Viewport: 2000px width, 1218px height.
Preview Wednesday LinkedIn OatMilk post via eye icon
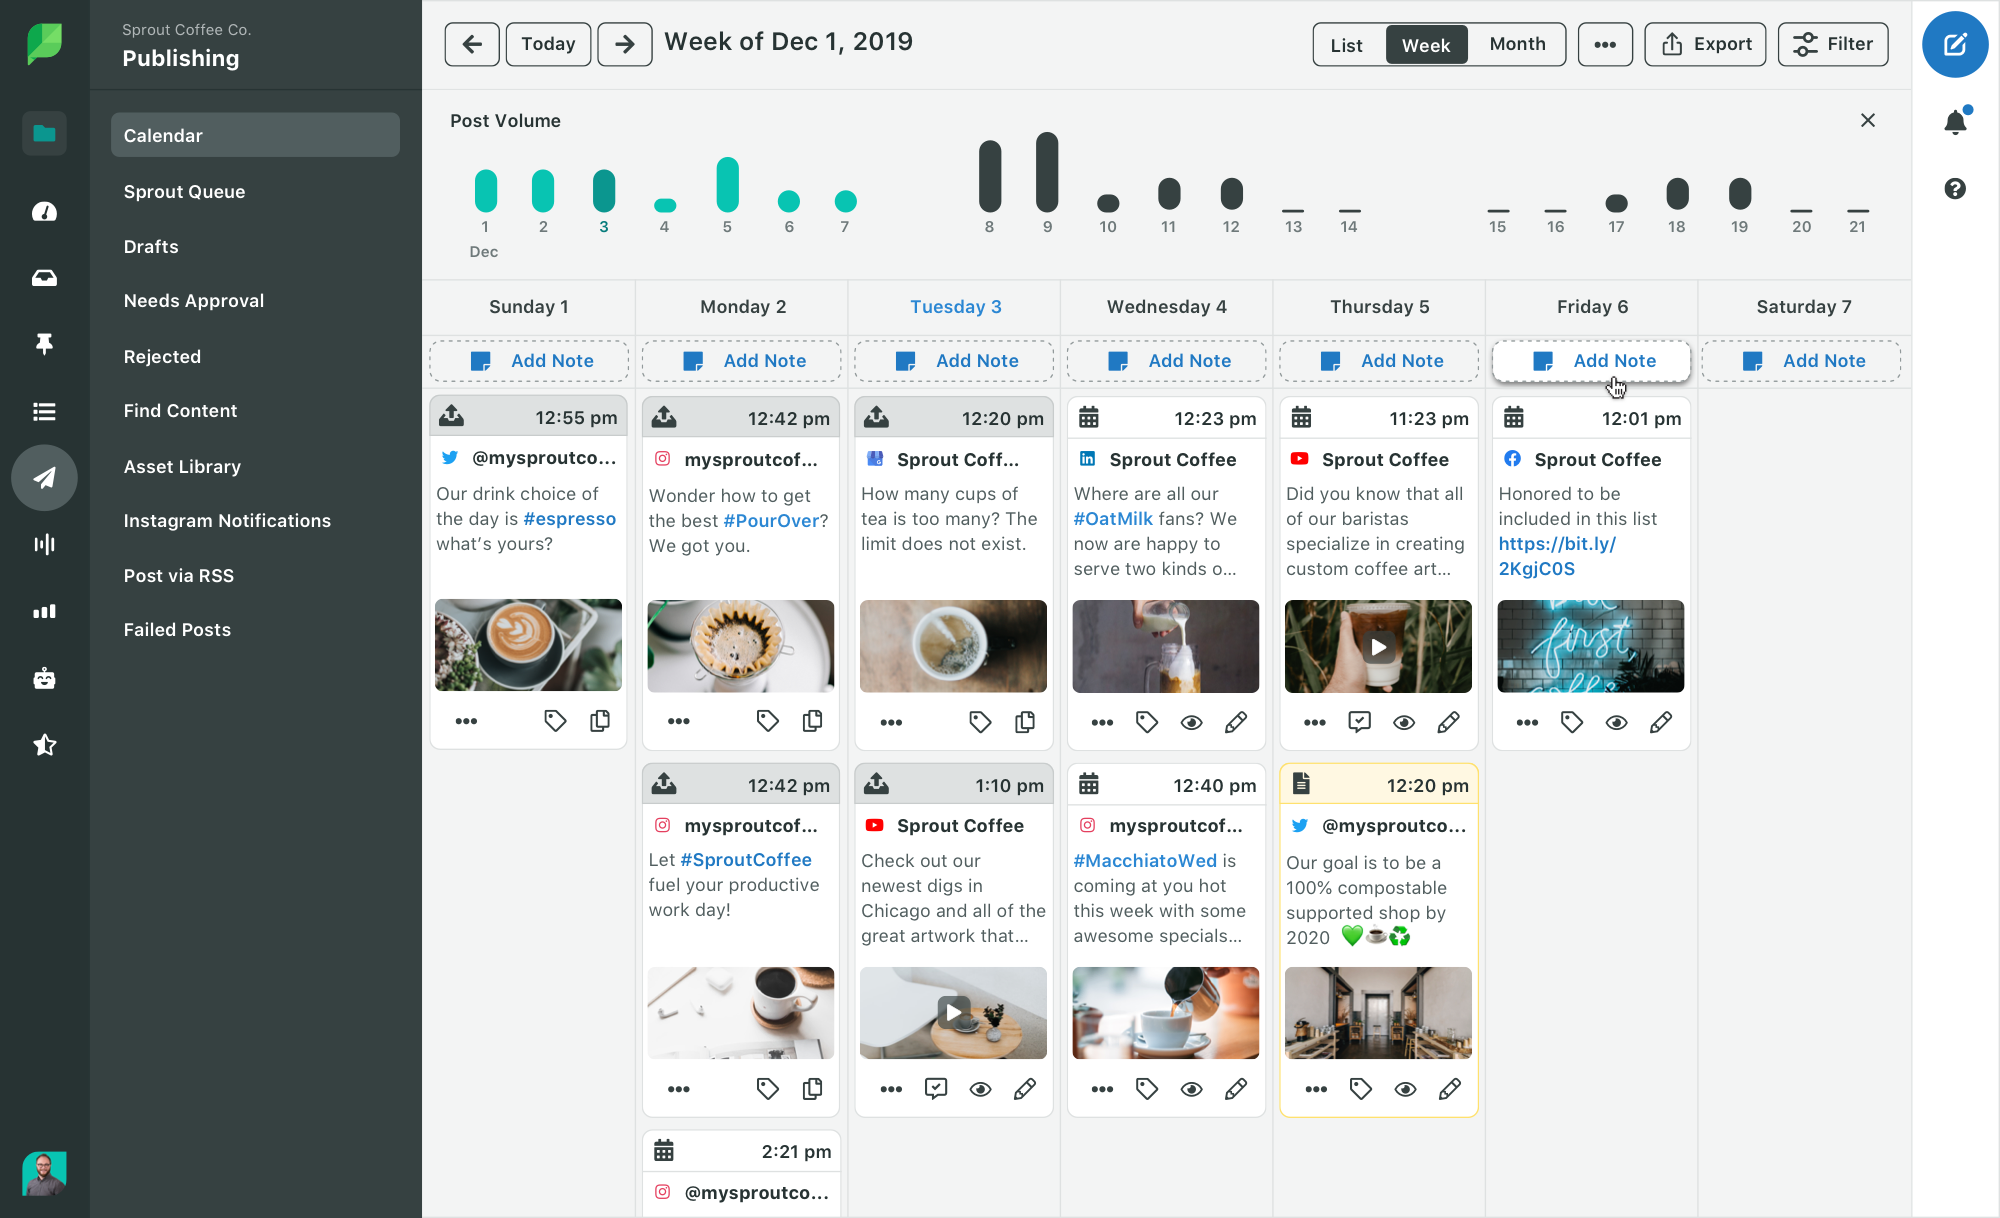click(x=1191, y=722)
